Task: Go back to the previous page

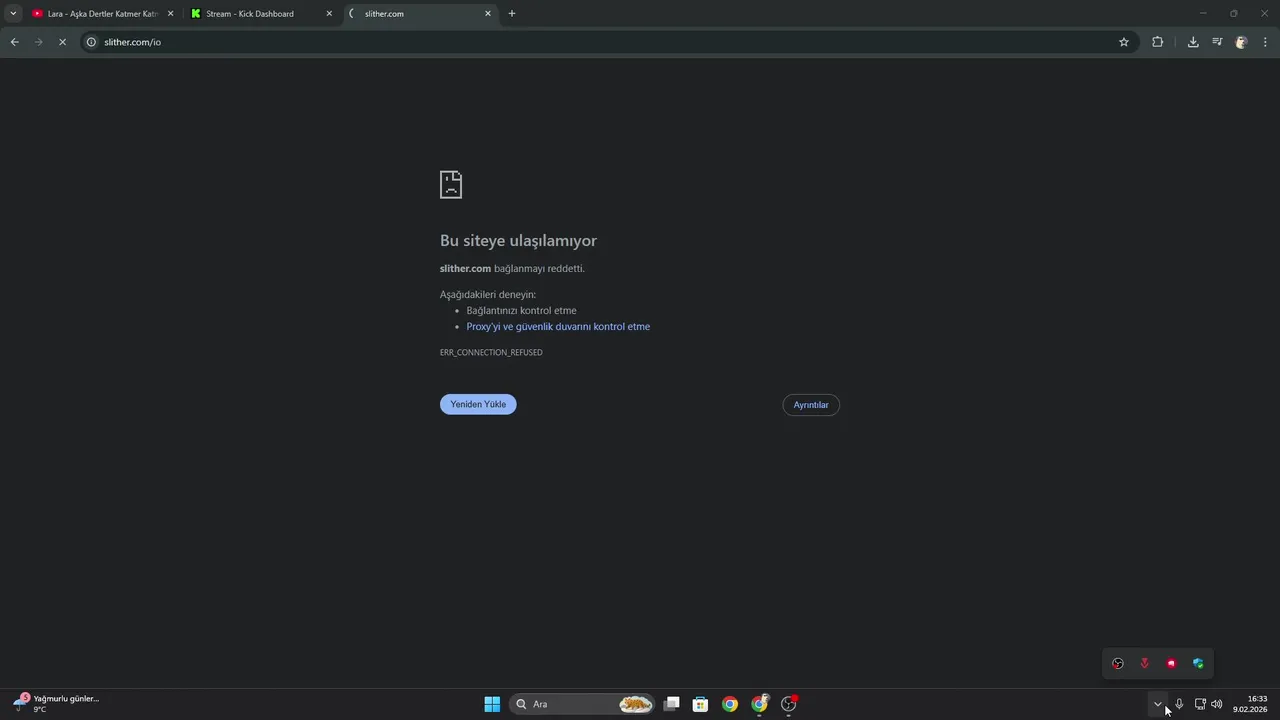Action: (14, 42)
